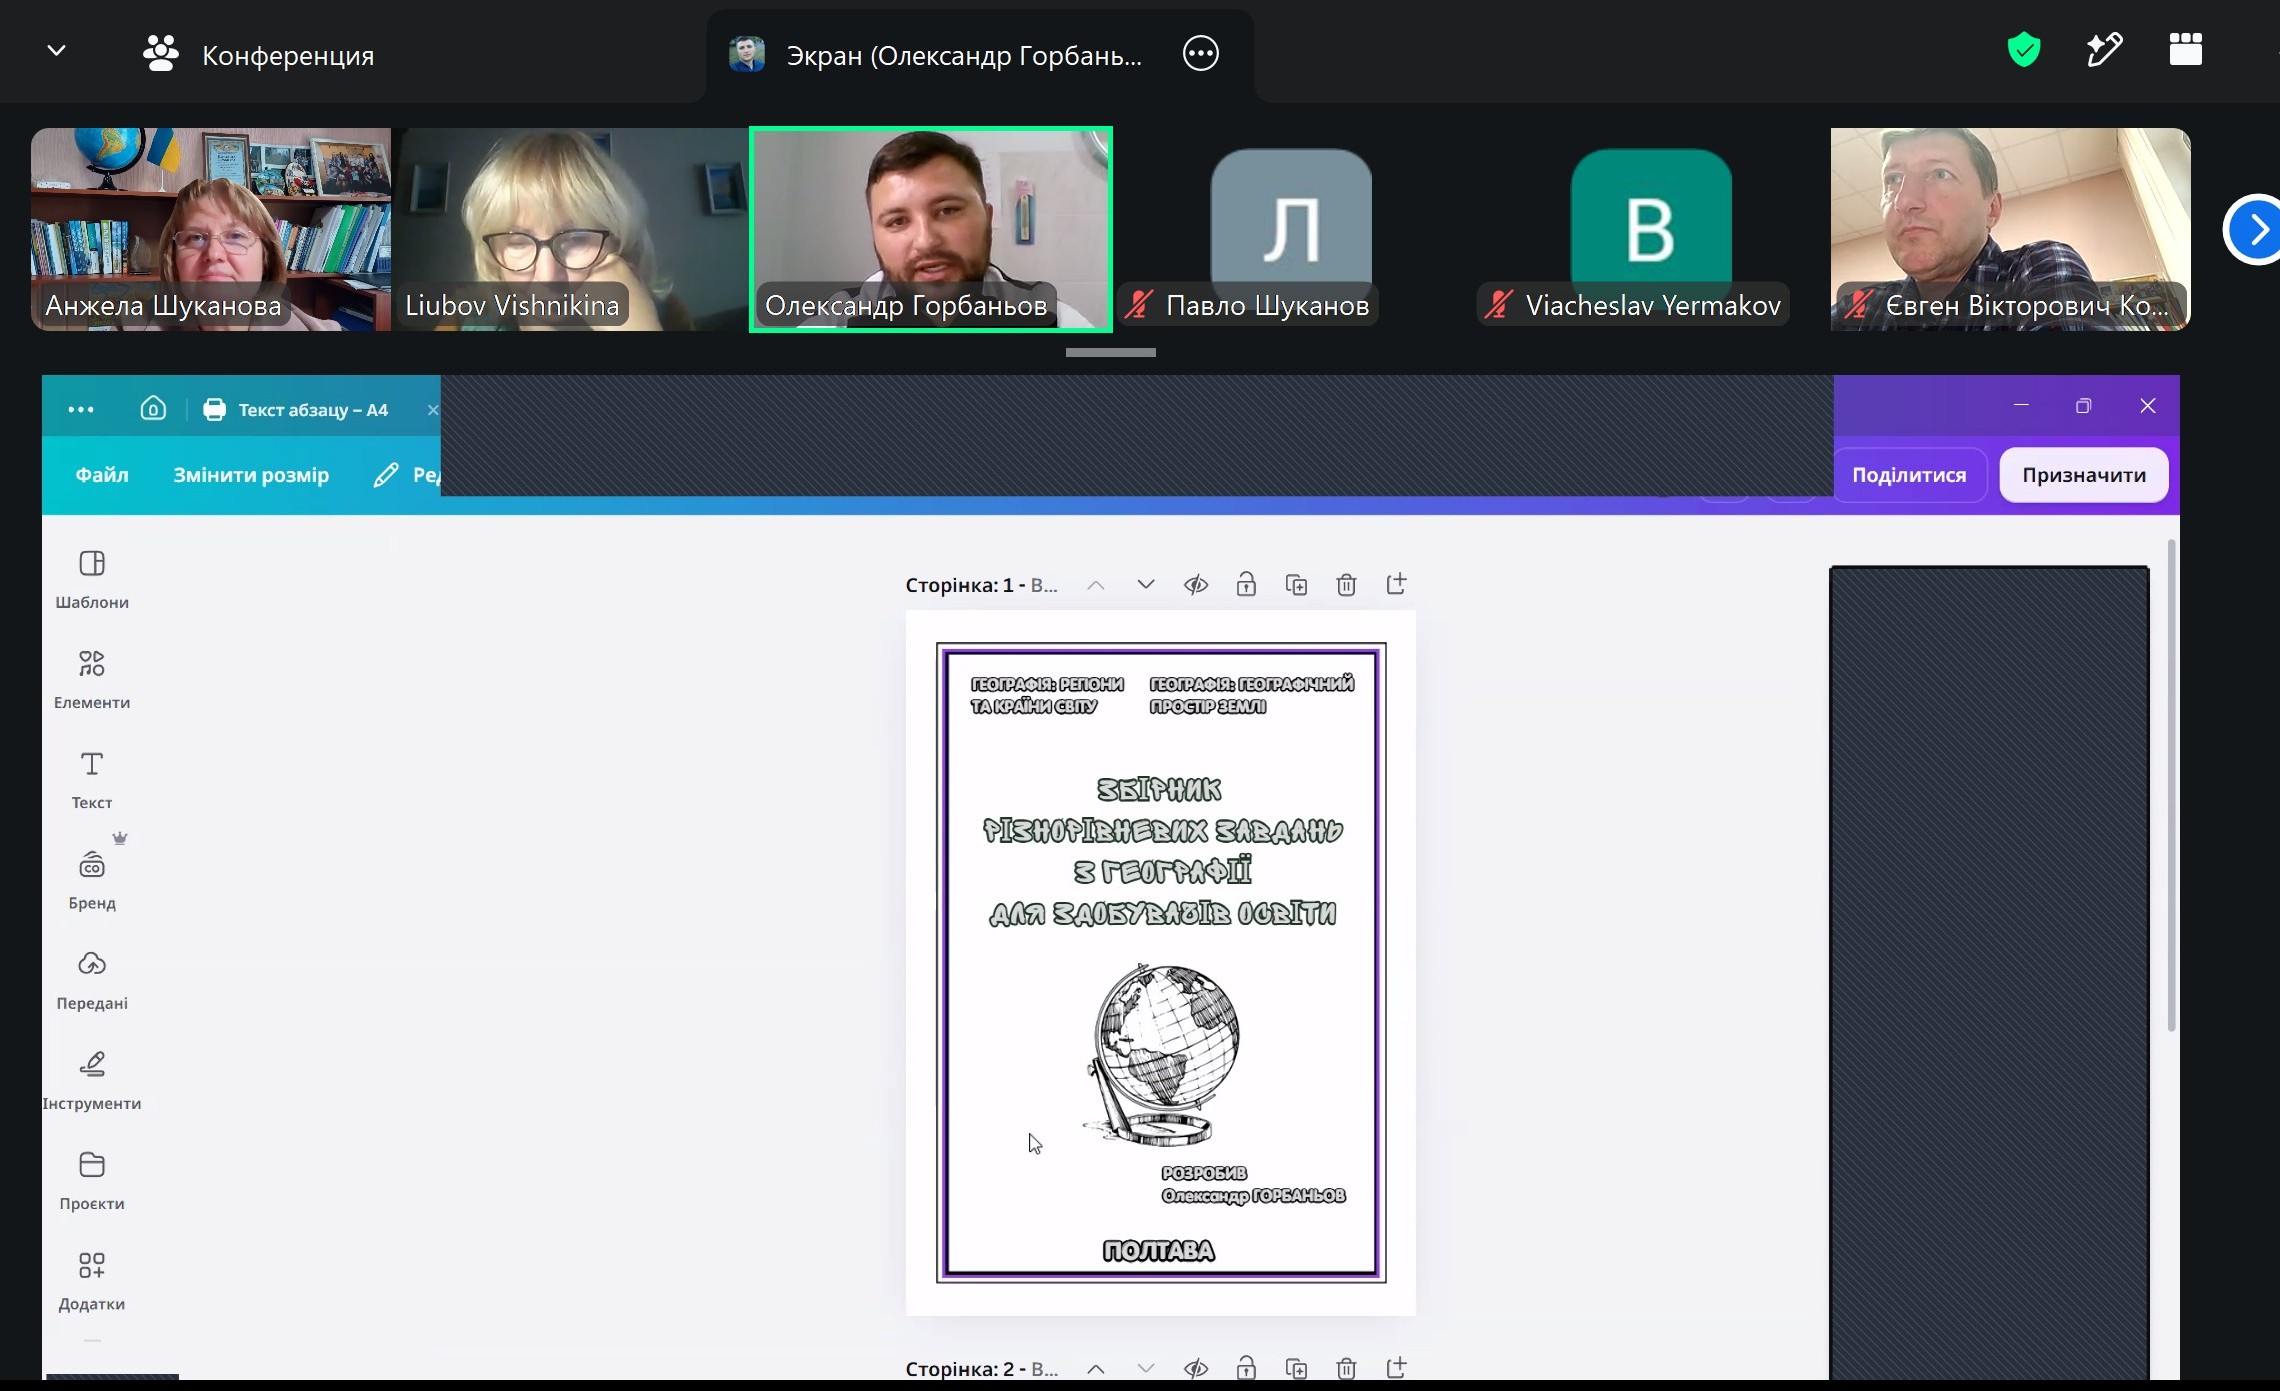Open the Передані uploads panel
Screen dimensions: 2280x1391
[92, 980]
